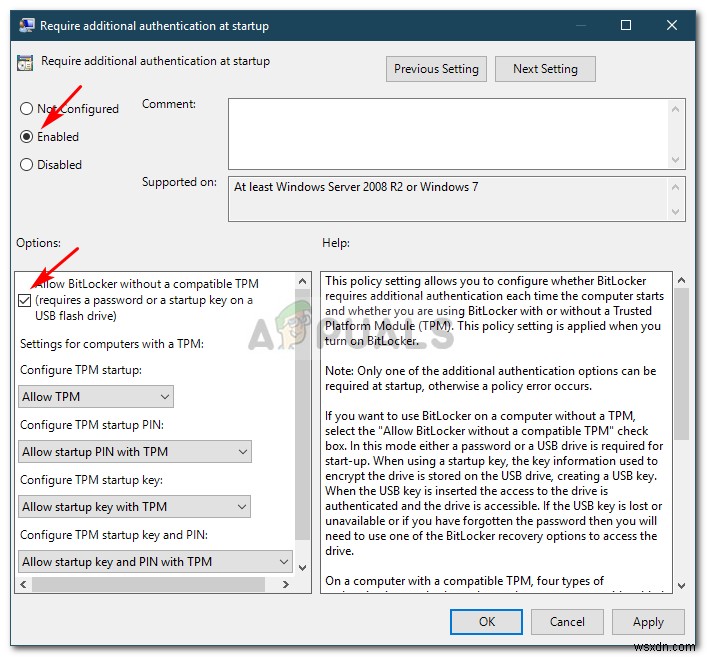Click the 'Configure TPM startup PIN:' label
Screen dimensions: 707x657
92,425
